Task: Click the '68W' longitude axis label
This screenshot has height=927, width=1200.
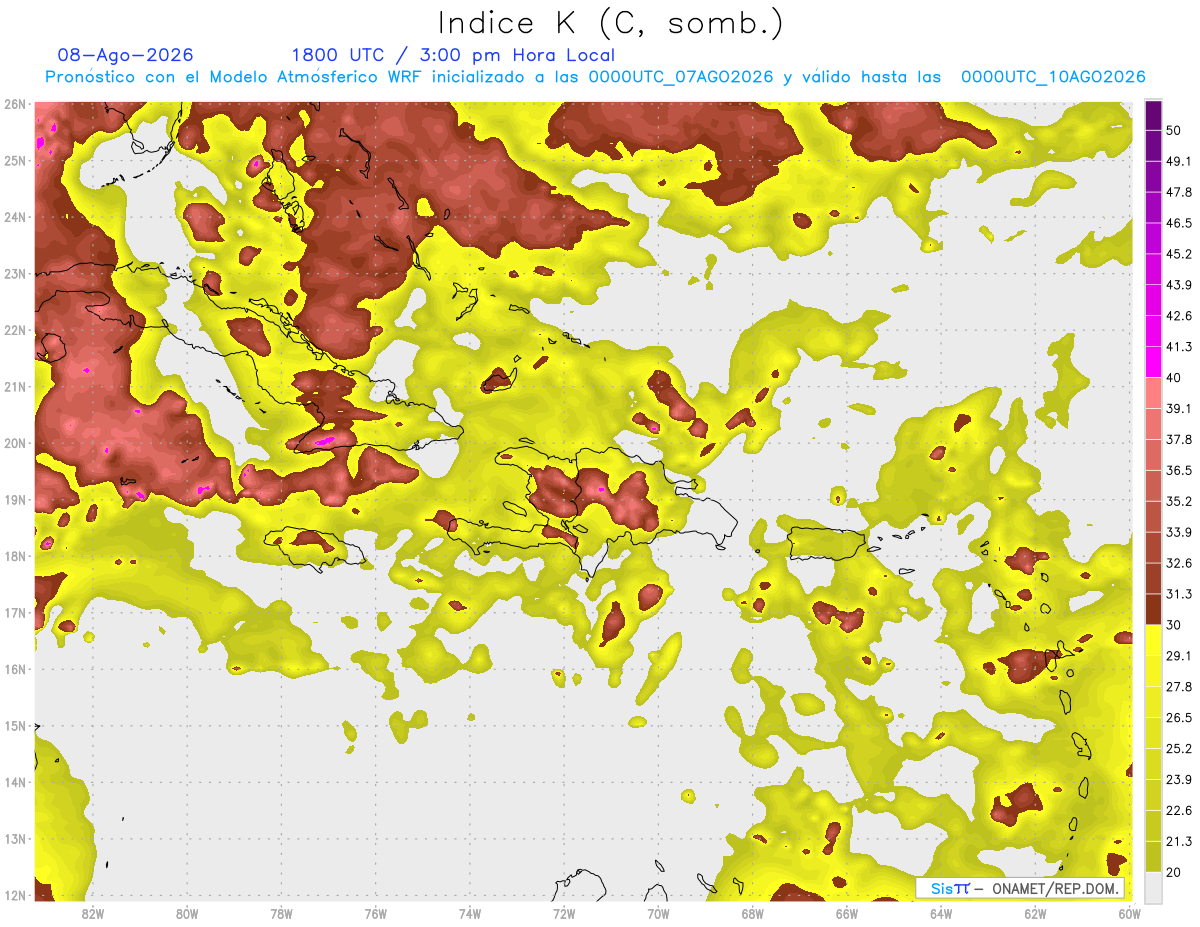Action: 753,913
